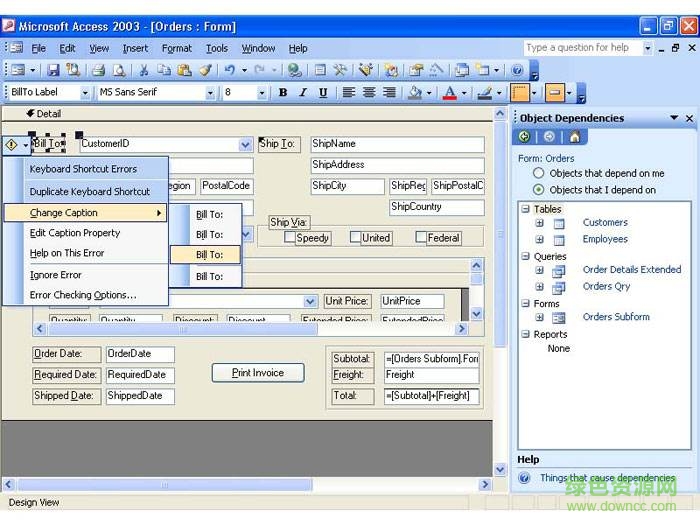Screen dimensions: 700x525
Task: Click the Print Invoice button
Action: (x=258, y=373)
